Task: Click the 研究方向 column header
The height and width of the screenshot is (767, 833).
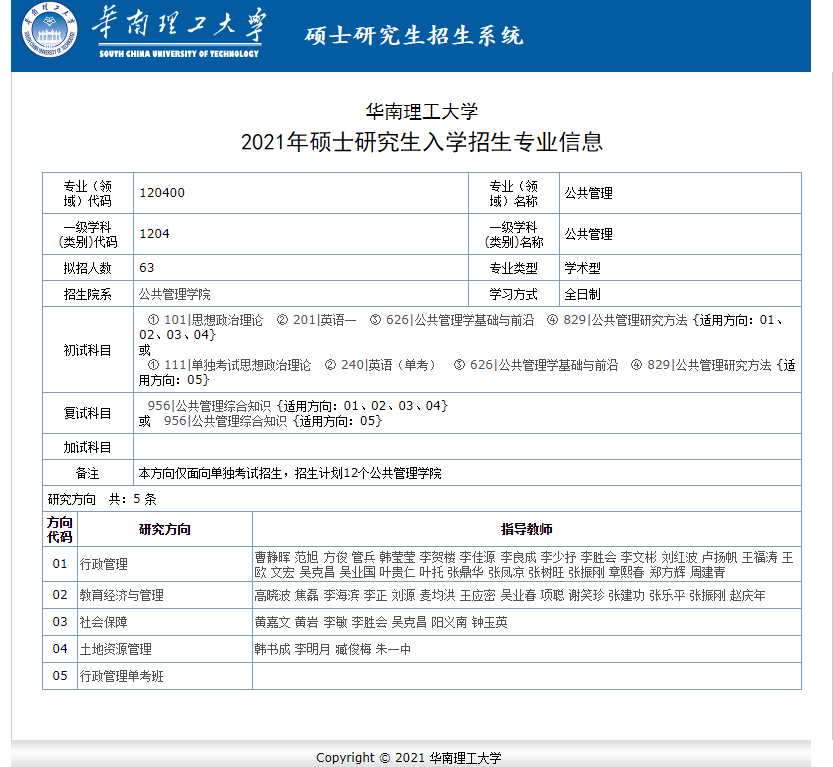Action: click(165, 529)
